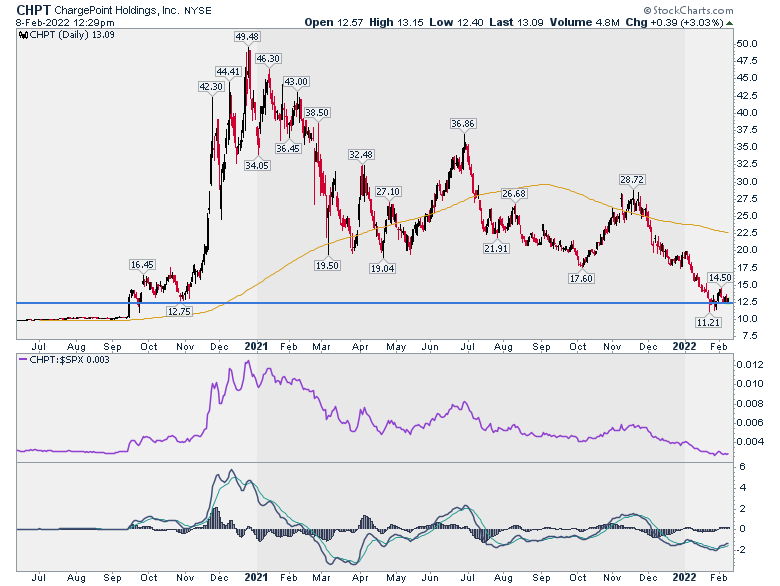Click the 50.0 price axis label
The width and height of the screenshot is (780, 586).
pyautogui.click(x=747, y=44)
